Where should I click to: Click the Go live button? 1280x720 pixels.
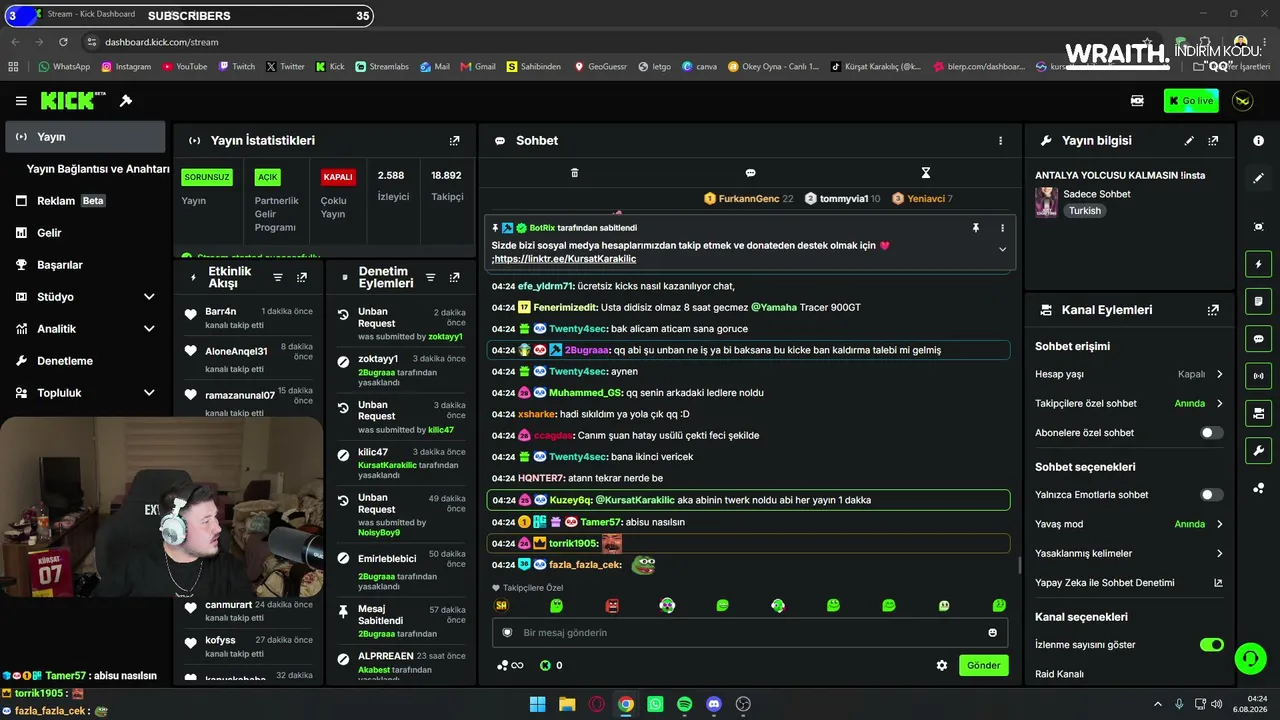[x=1191, y=101]
